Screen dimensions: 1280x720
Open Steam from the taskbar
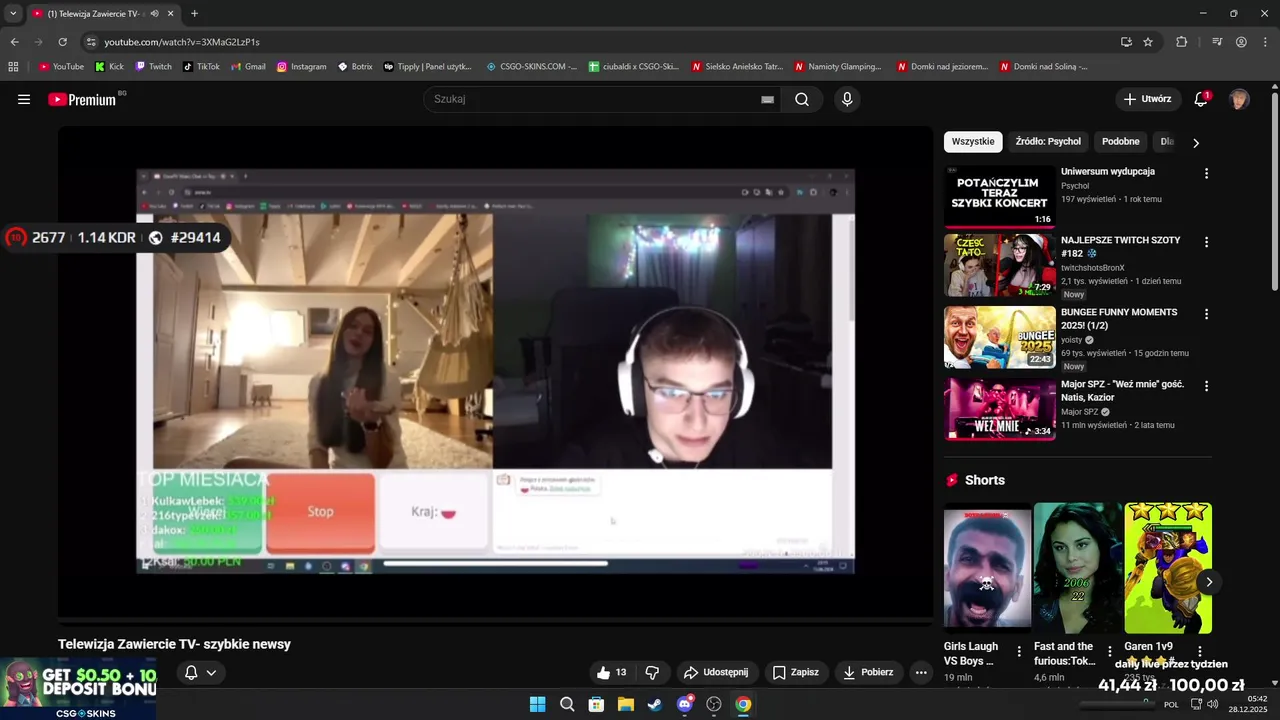[x=654, y=704]
